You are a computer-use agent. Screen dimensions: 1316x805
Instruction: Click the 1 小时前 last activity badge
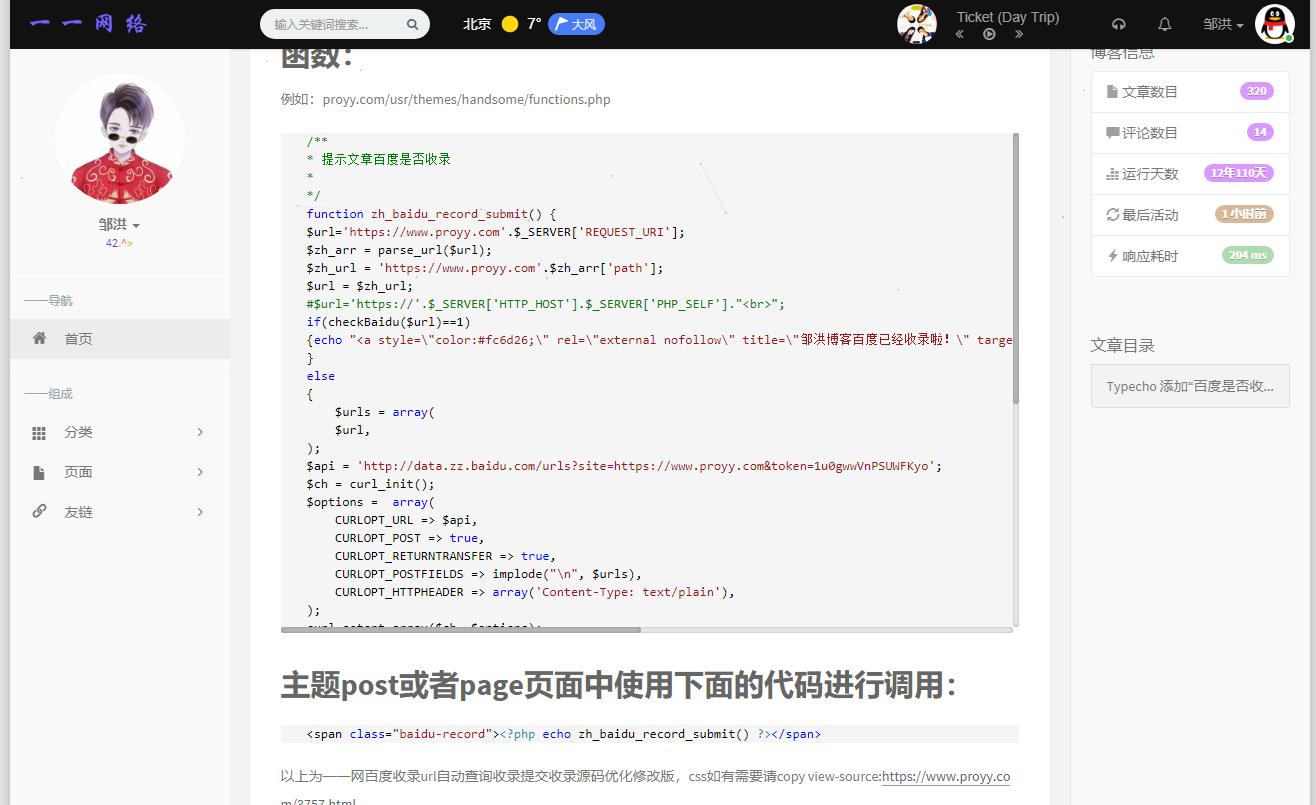(1244, 214)
